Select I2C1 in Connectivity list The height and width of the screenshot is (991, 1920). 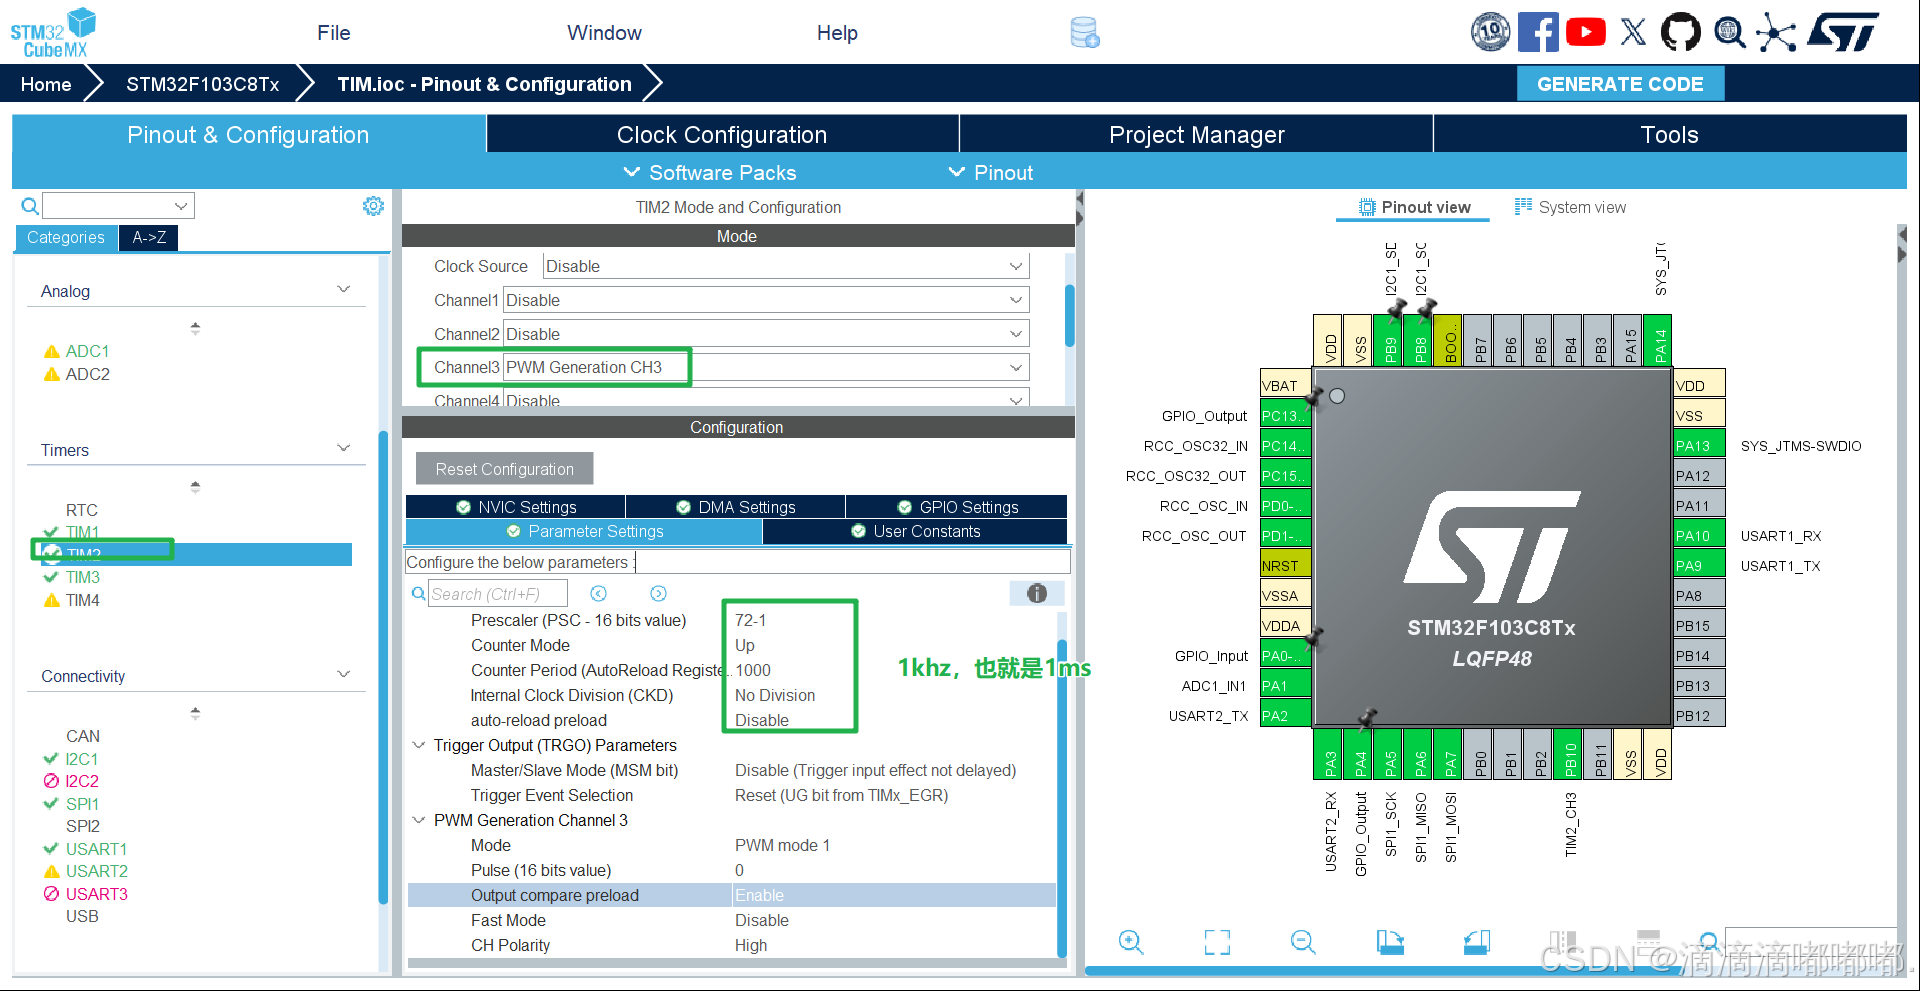click(x=82, y=759)
